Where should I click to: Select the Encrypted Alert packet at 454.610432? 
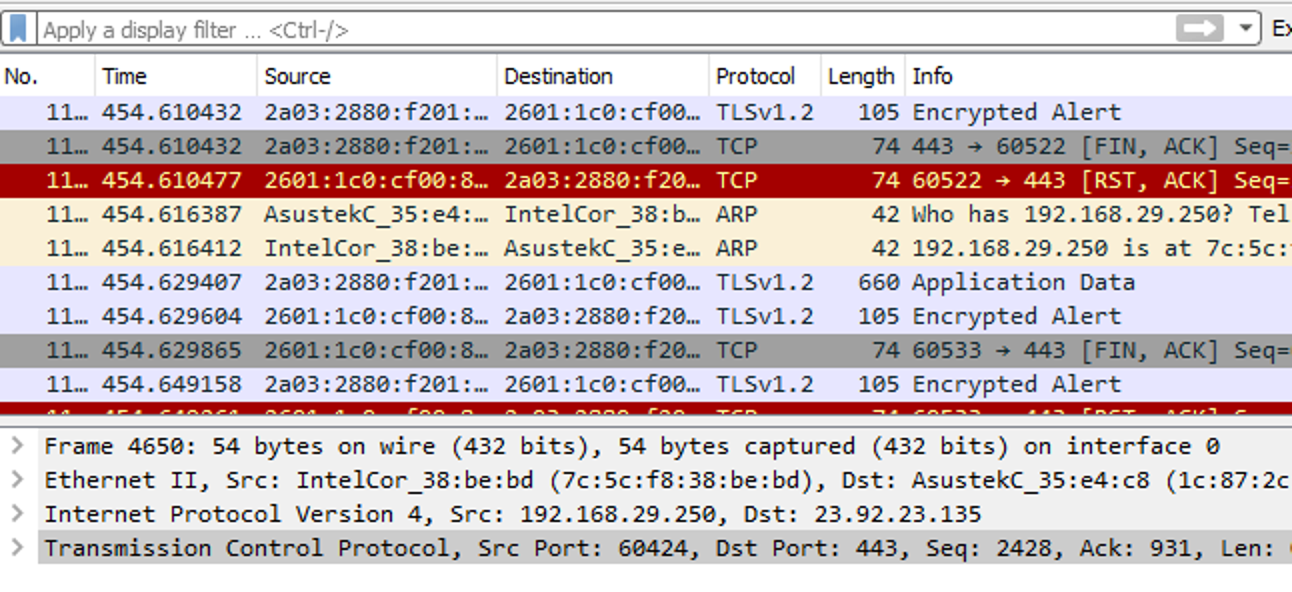(646, 112)
